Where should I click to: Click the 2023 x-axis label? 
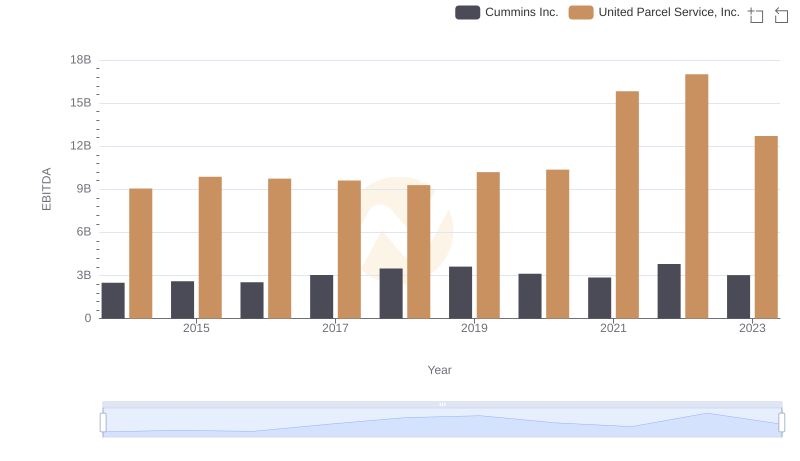pyautogui.click(x=752, y=328)
